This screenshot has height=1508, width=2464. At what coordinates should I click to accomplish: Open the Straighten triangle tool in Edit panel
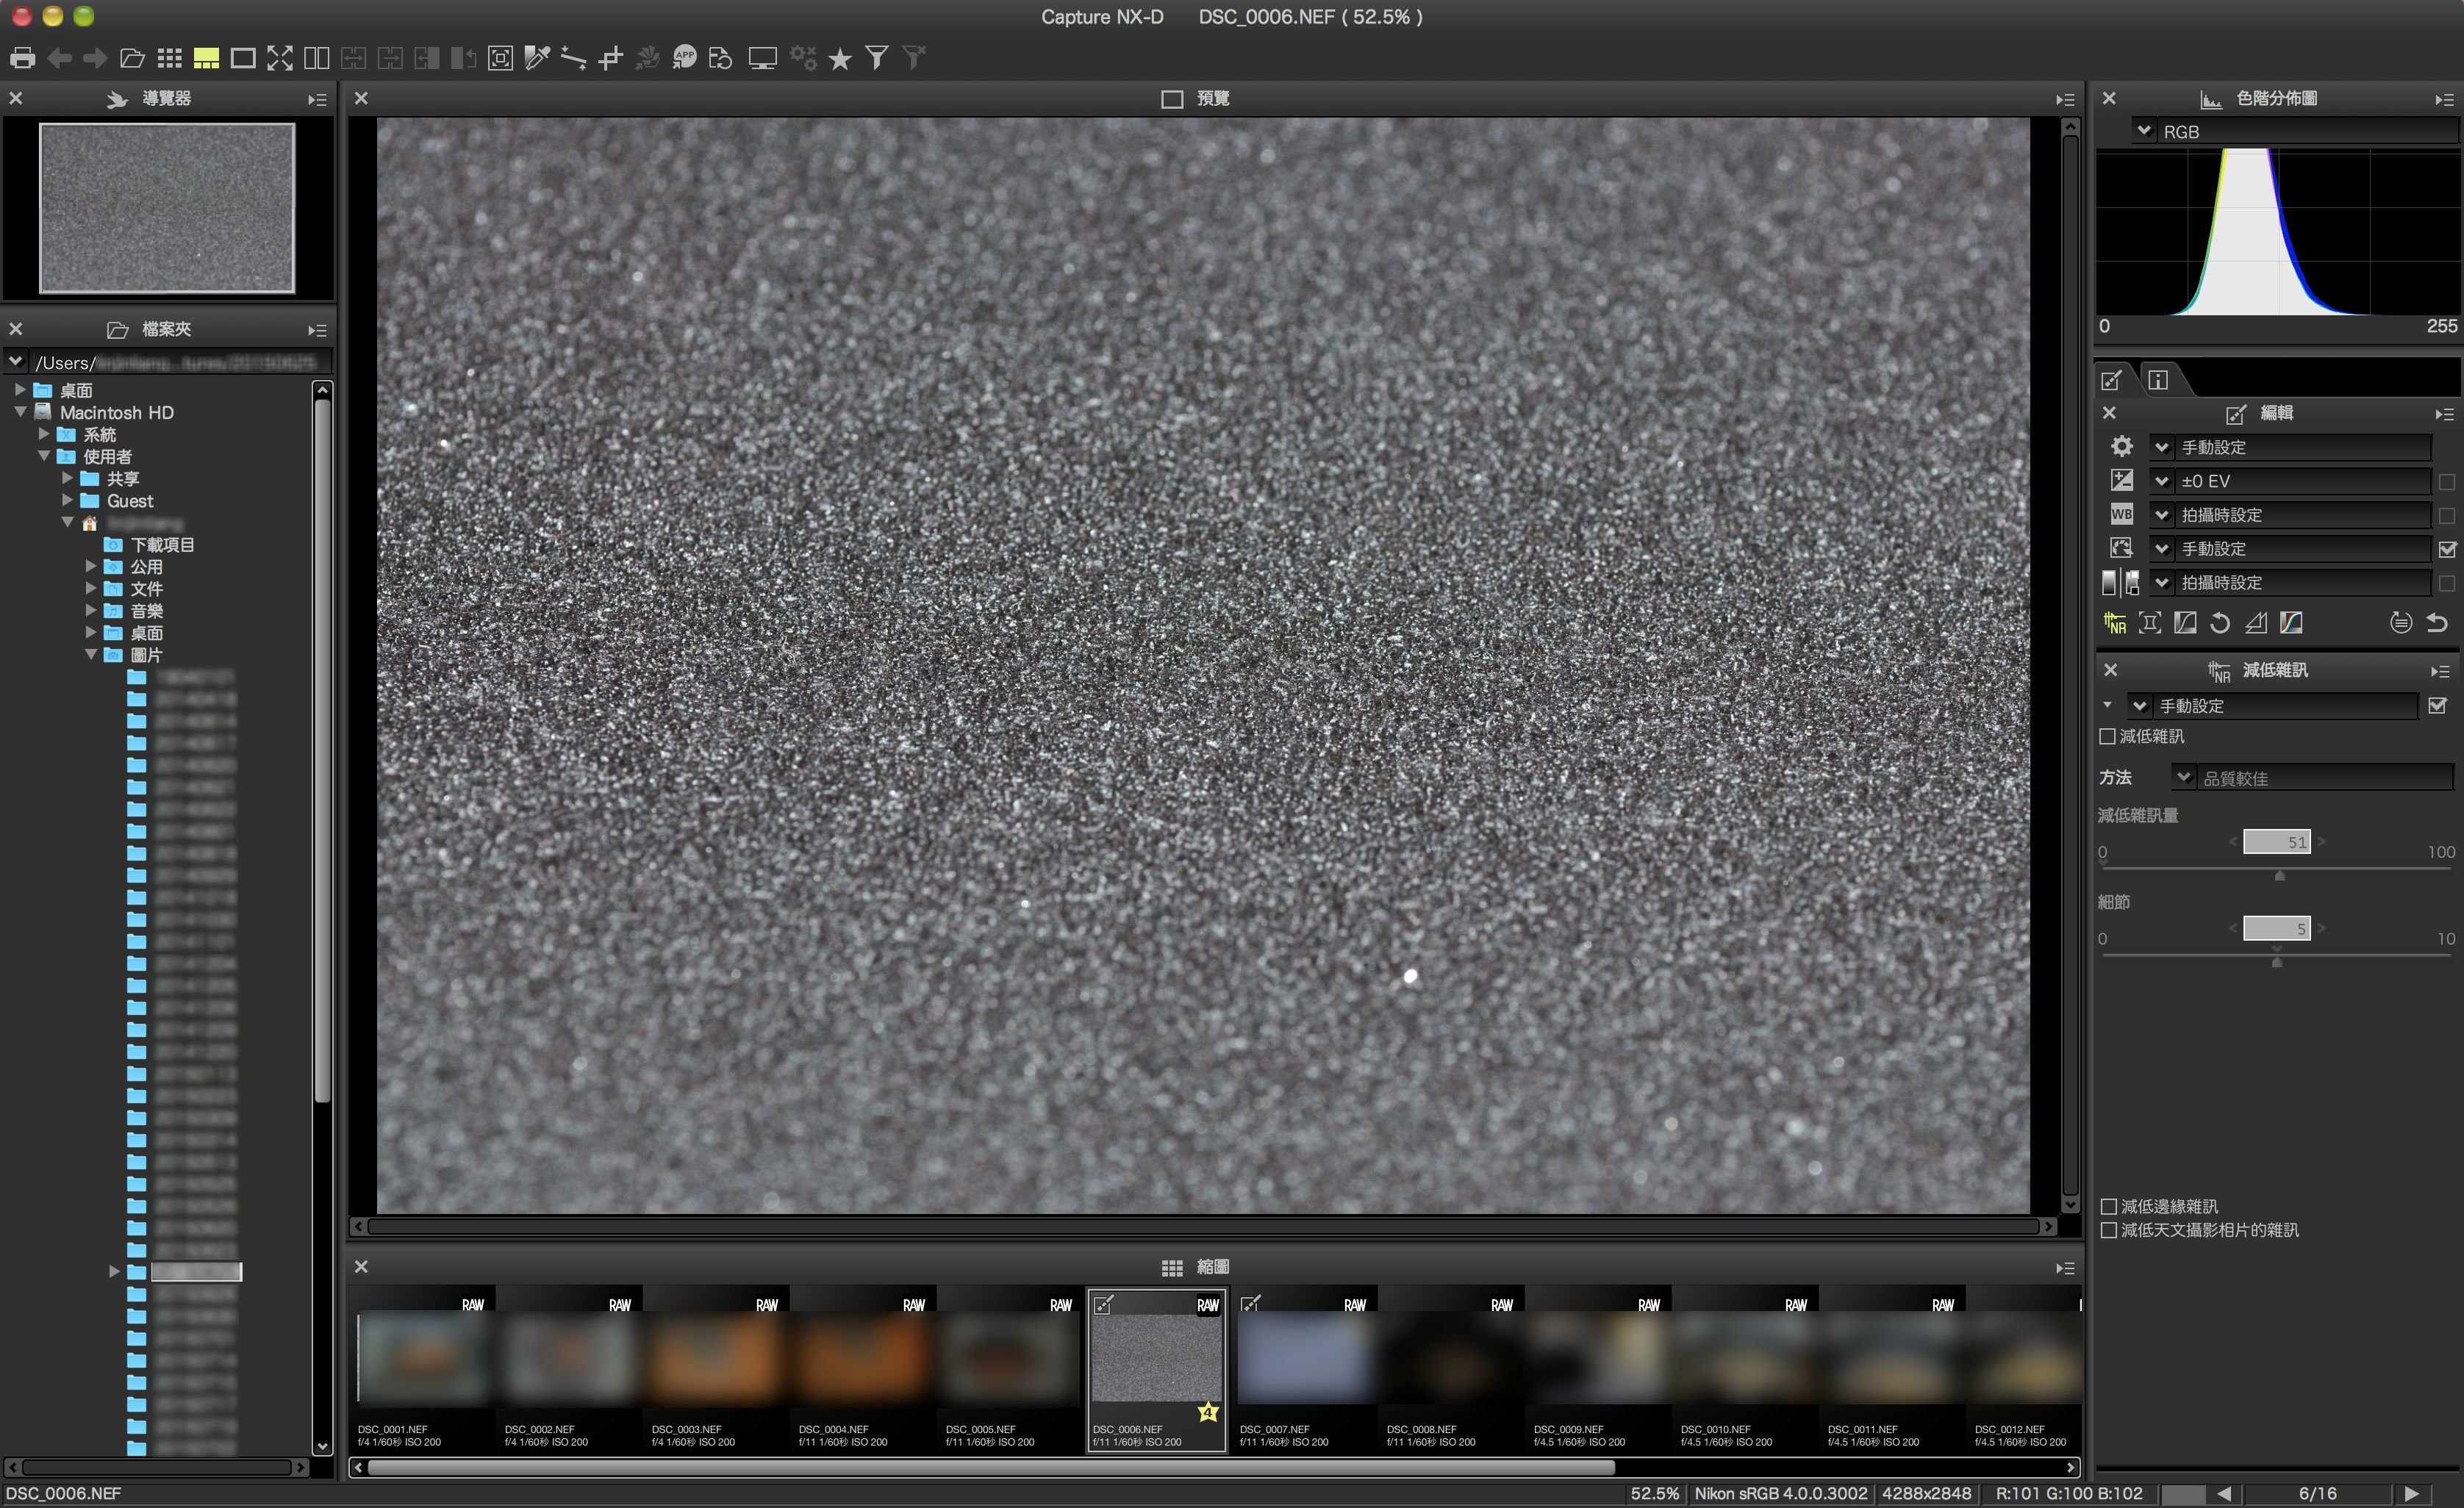pos(2256,623)
